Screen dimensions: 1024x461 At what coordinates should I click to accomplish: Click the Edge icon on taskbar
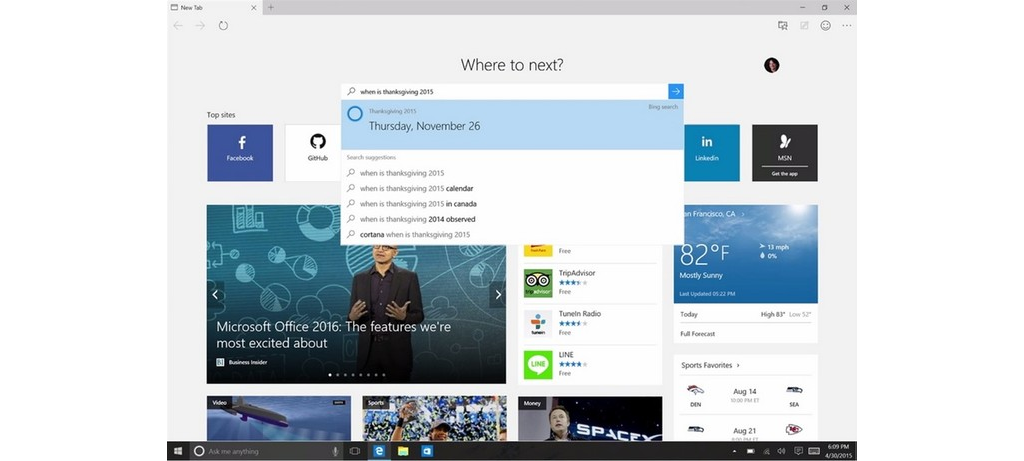(x=379, y=451)
